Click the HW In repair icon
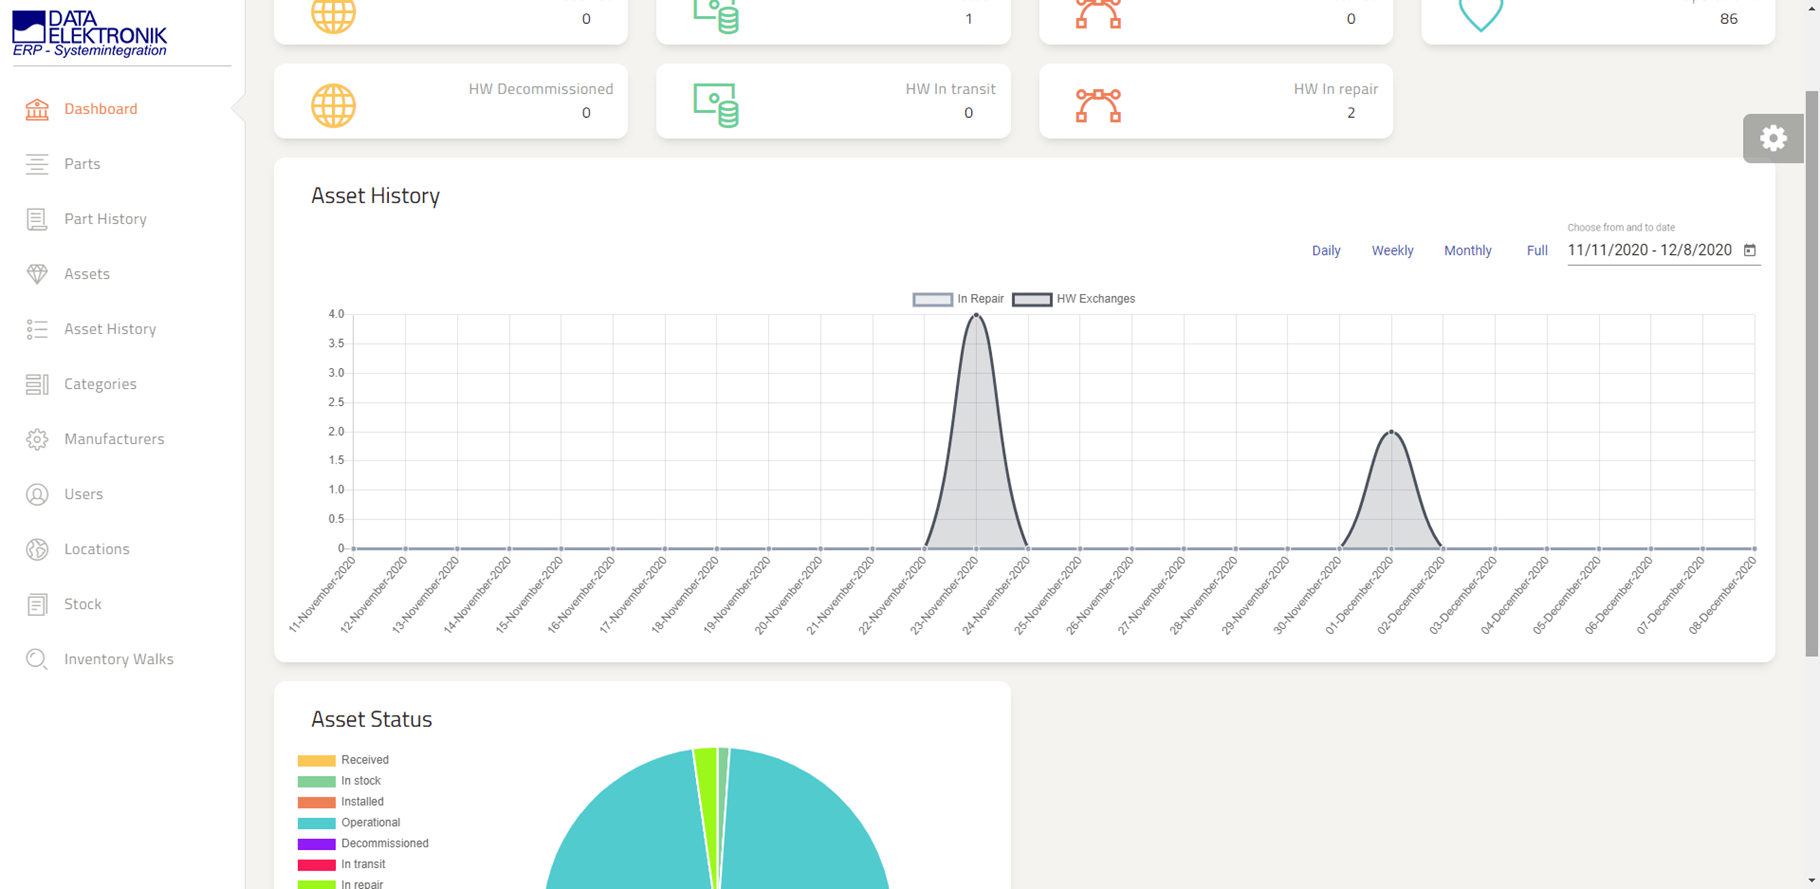This screenshot has height=889, width=1820. pos(1098,105)
